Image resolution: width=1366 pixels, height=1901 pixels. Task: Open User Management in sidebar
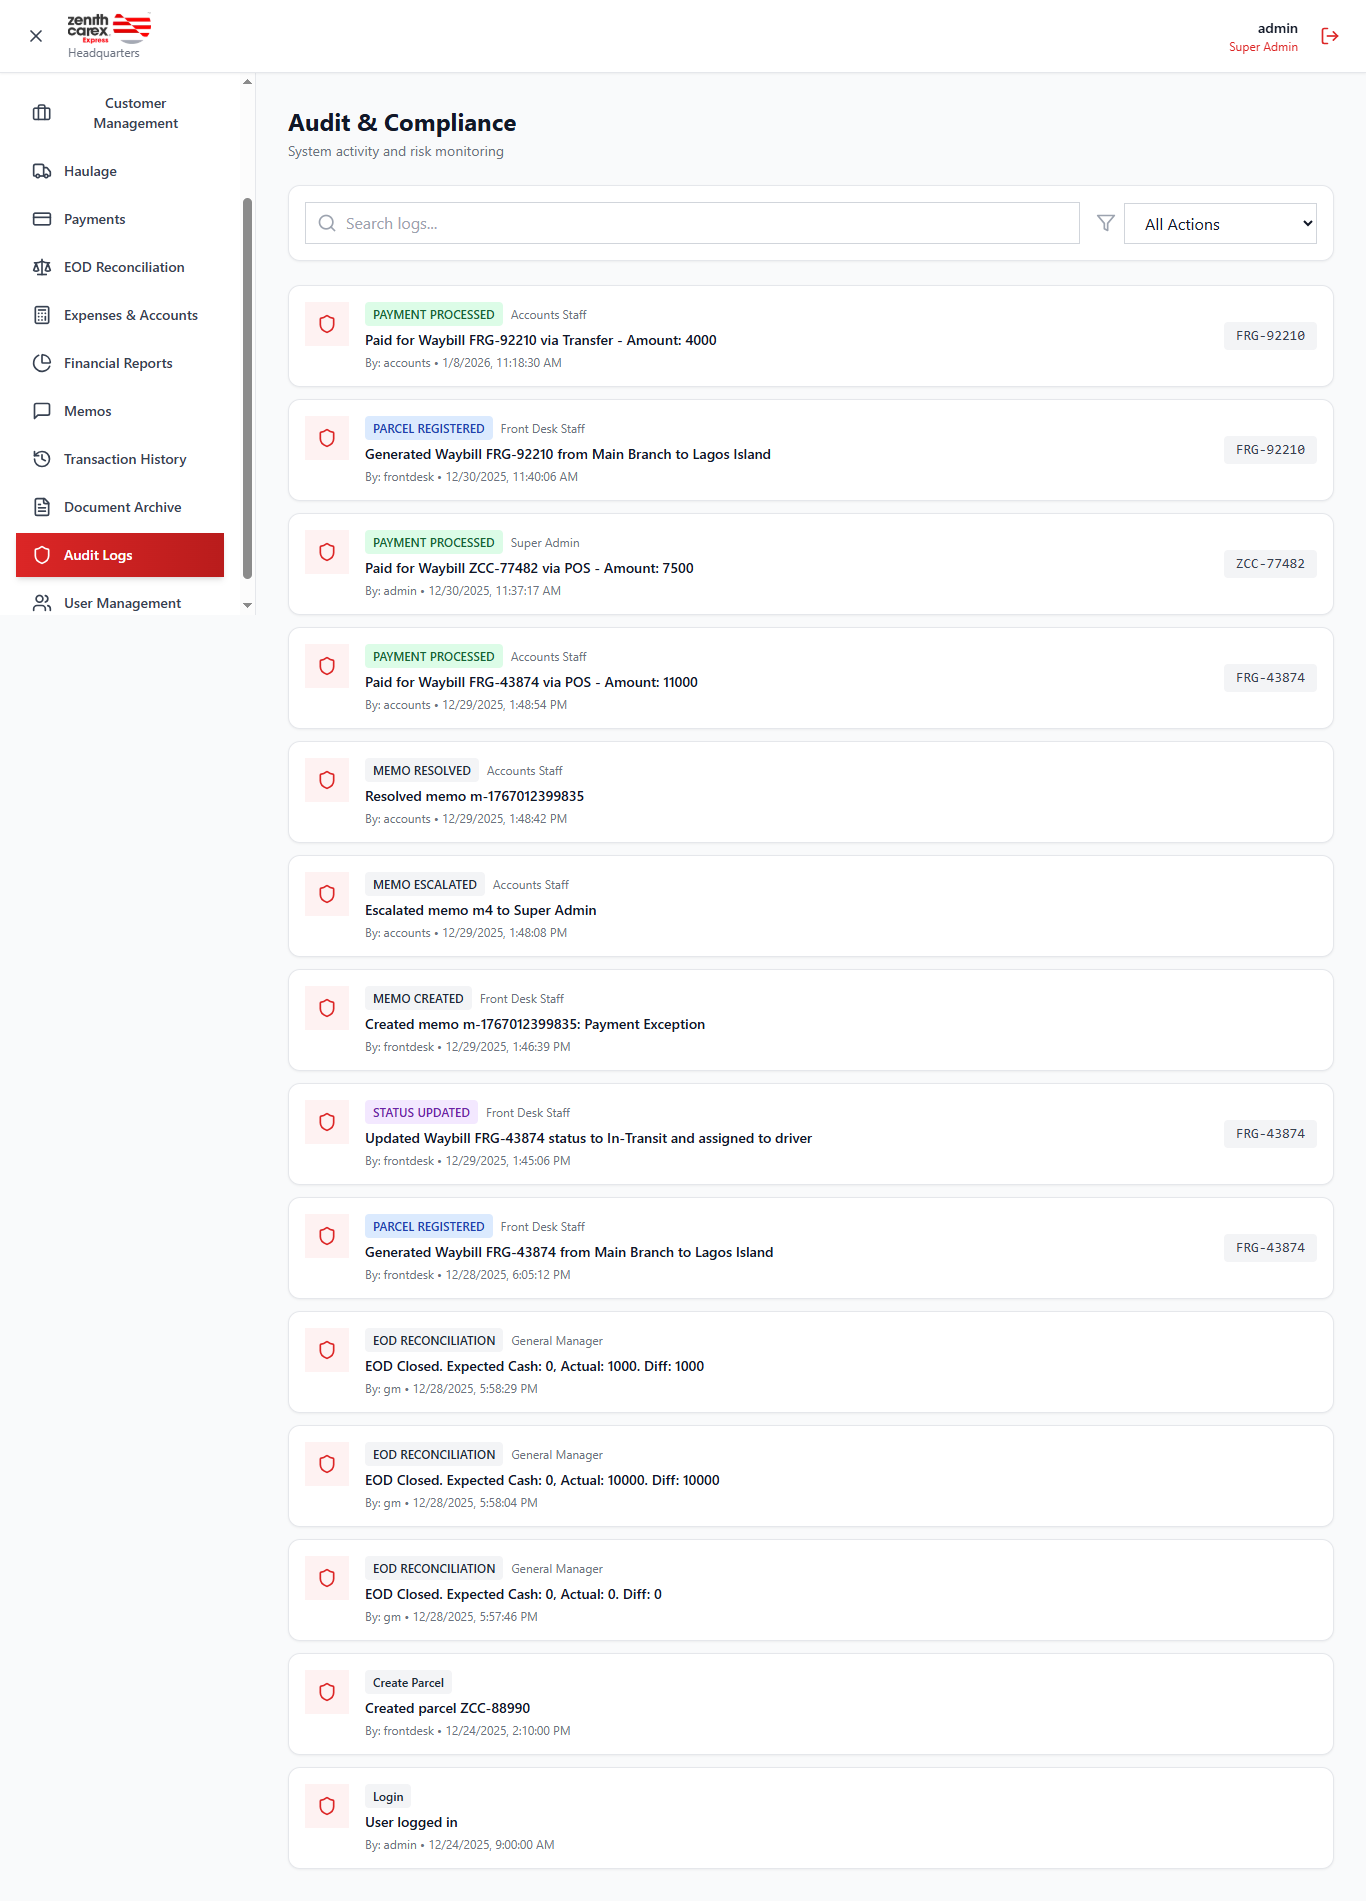point(122,603)
